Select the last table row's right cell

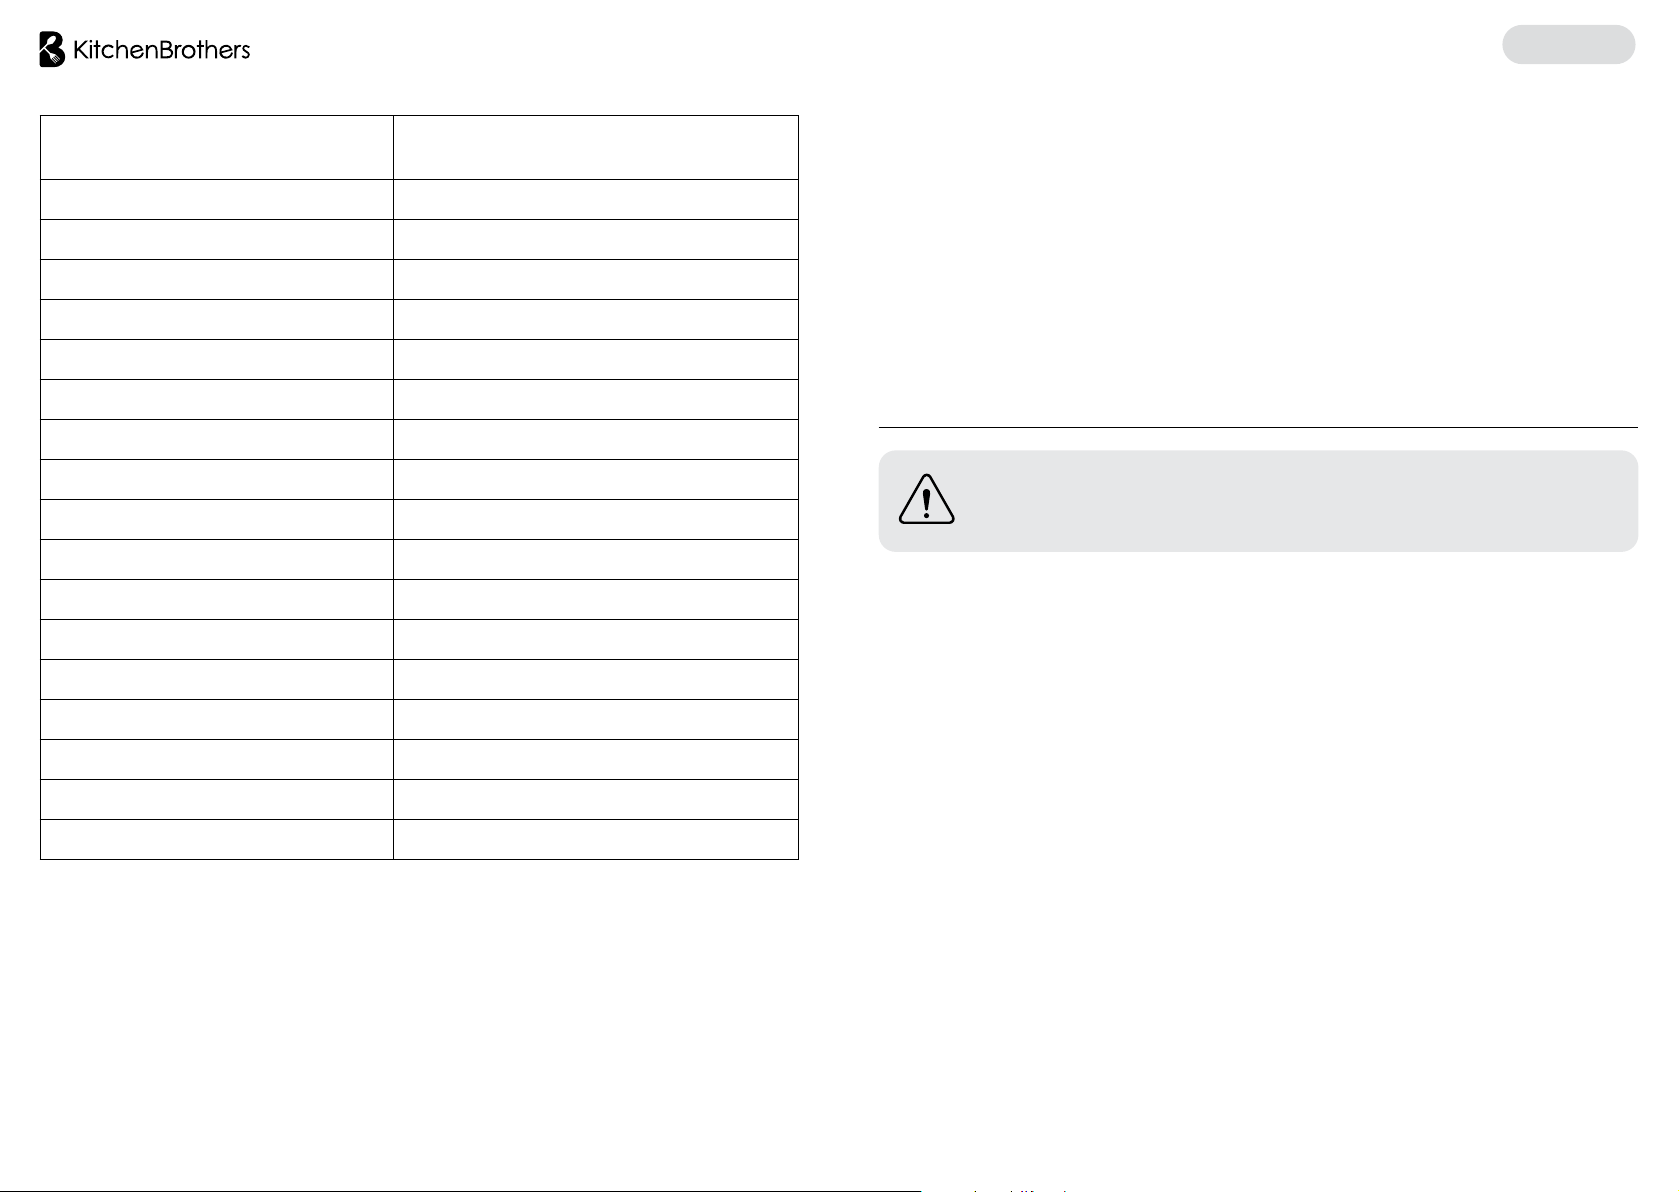pyautogui.click(x=596, y=840)
